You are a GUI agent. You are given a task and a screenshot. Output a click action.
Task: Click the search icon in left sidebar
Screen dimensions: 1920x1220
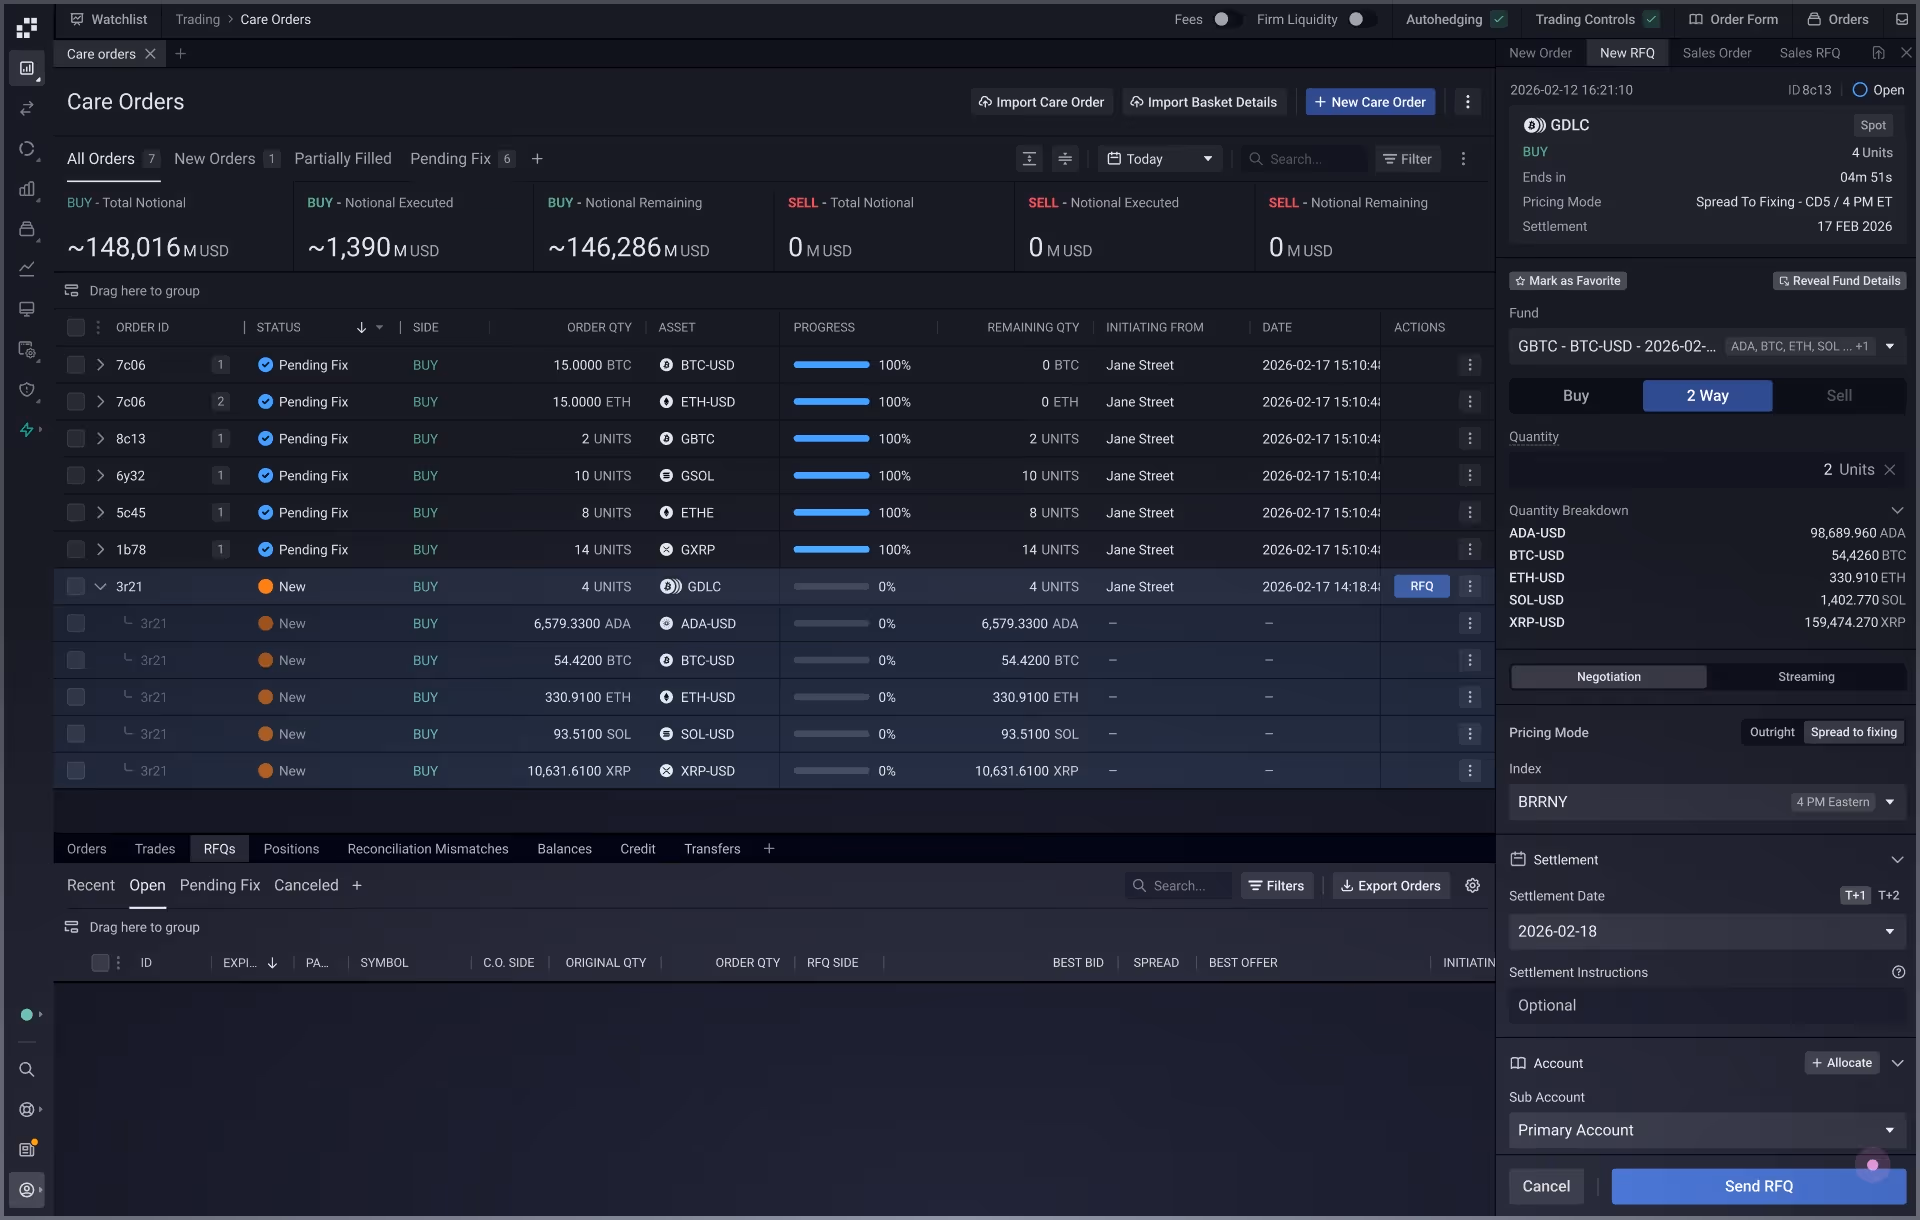tap(27, 1069)
